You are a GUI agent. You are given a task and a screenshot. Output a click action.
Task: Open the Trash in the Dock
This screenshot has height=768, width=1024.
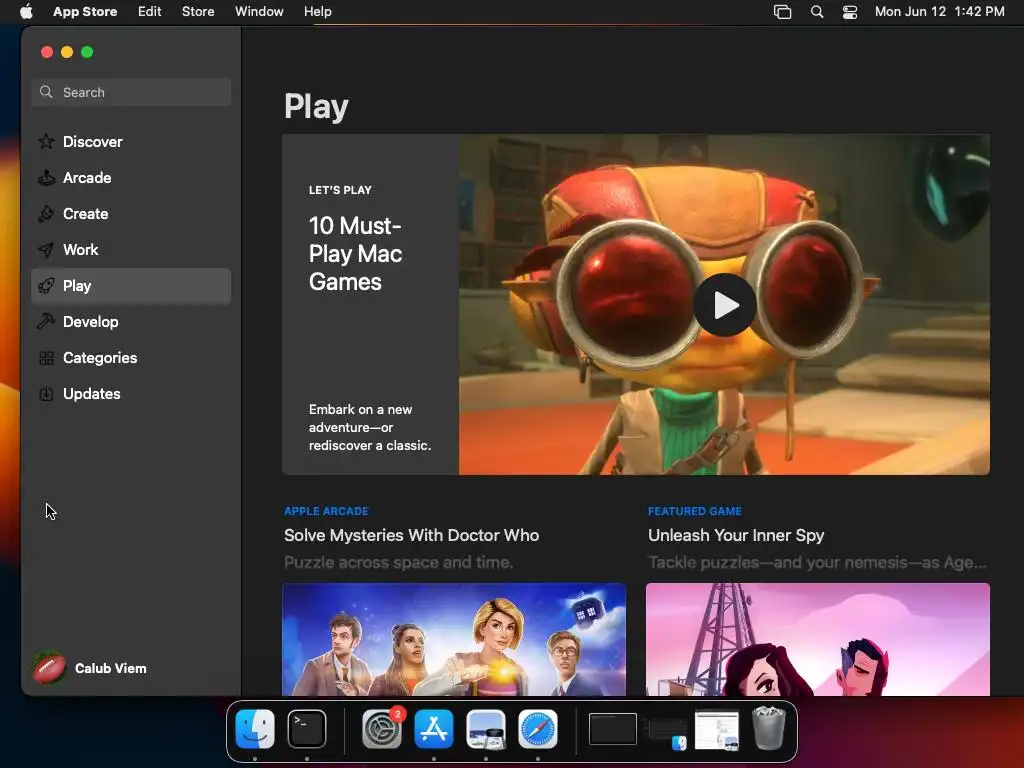pyautogui.click(x=769, y=729)
